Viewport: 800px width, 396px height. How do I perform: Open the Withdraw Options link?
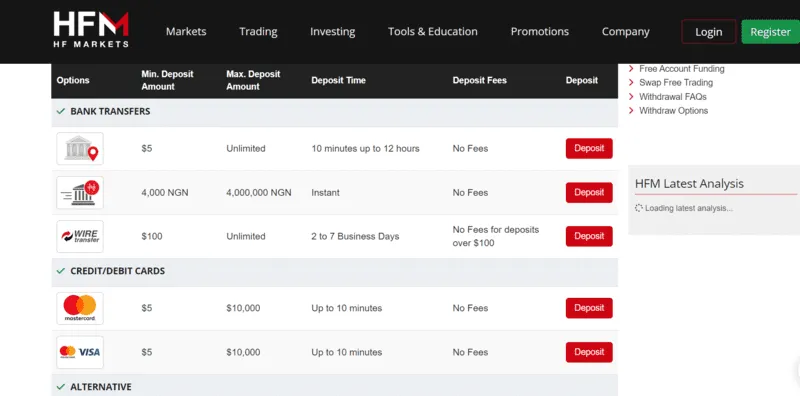(x=673, y=110)
